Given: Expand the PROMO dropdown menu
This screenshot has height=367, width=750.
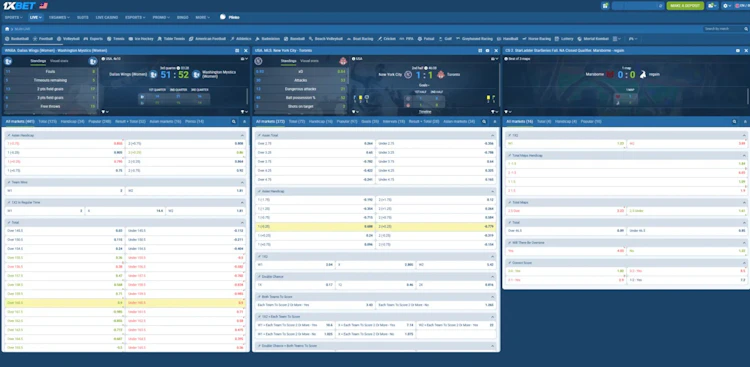Looking at the screenshot, I should point(161,17).
